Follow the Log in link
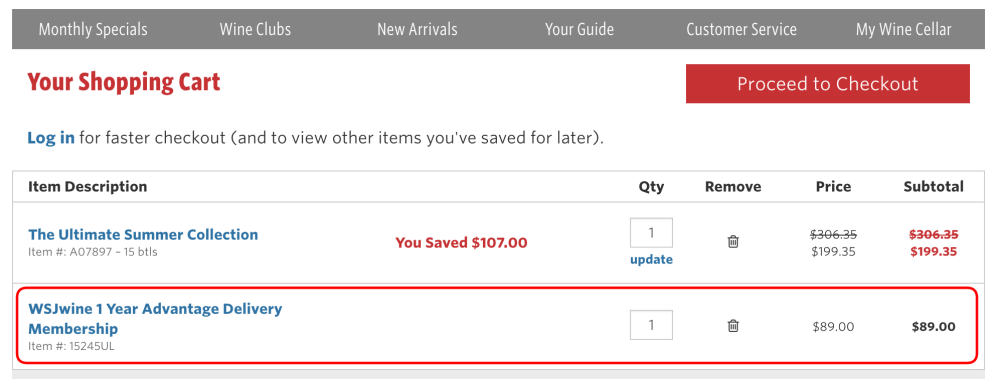This screenshot has height=379, width=1000. pyautogui.click(x=51, y=138)
